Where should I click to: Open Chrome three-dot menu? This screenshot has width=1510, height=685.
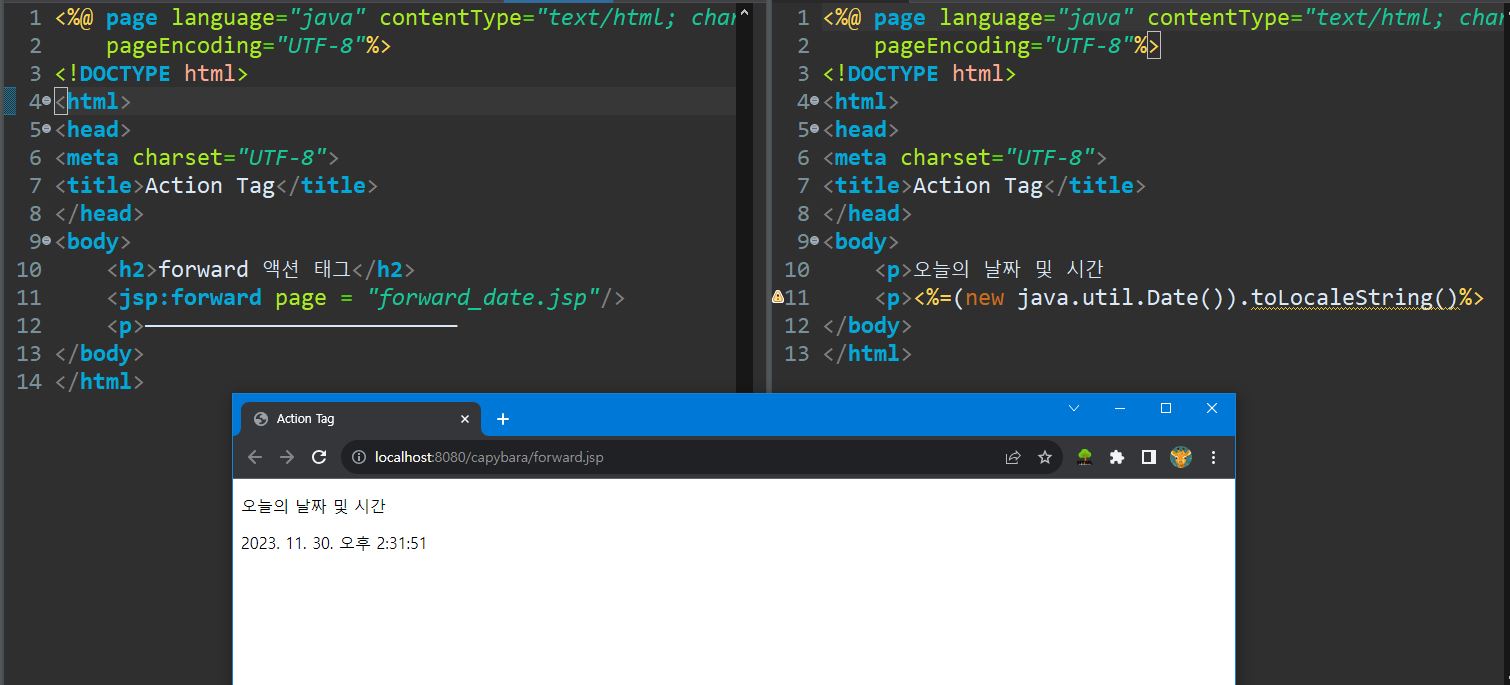1214,457
